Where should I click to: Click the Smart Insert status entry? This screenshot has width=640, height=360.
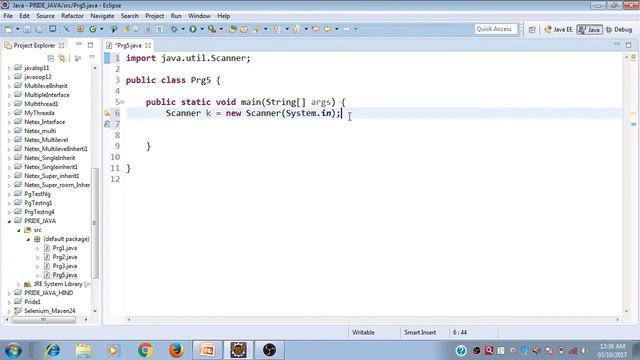(420, 333)
